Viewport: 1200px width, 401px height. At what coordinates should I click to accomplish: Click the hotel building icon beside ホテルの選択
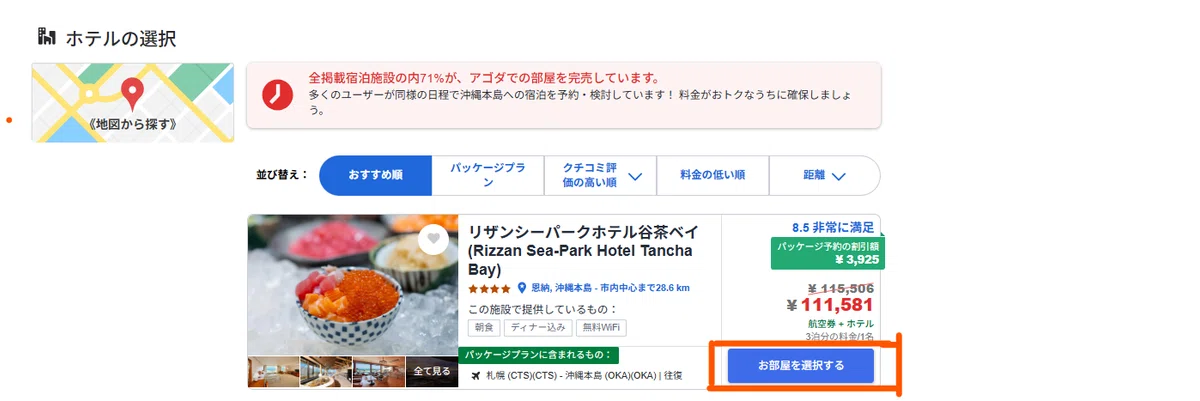(x=47, y=38)
